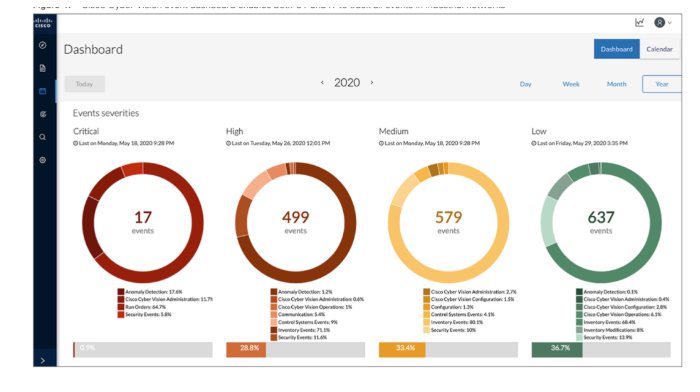Open the Reports document icon in sidebar
The width and height of the screenshot is (700, 392).
pyautogui.click(x=43, y=68)
